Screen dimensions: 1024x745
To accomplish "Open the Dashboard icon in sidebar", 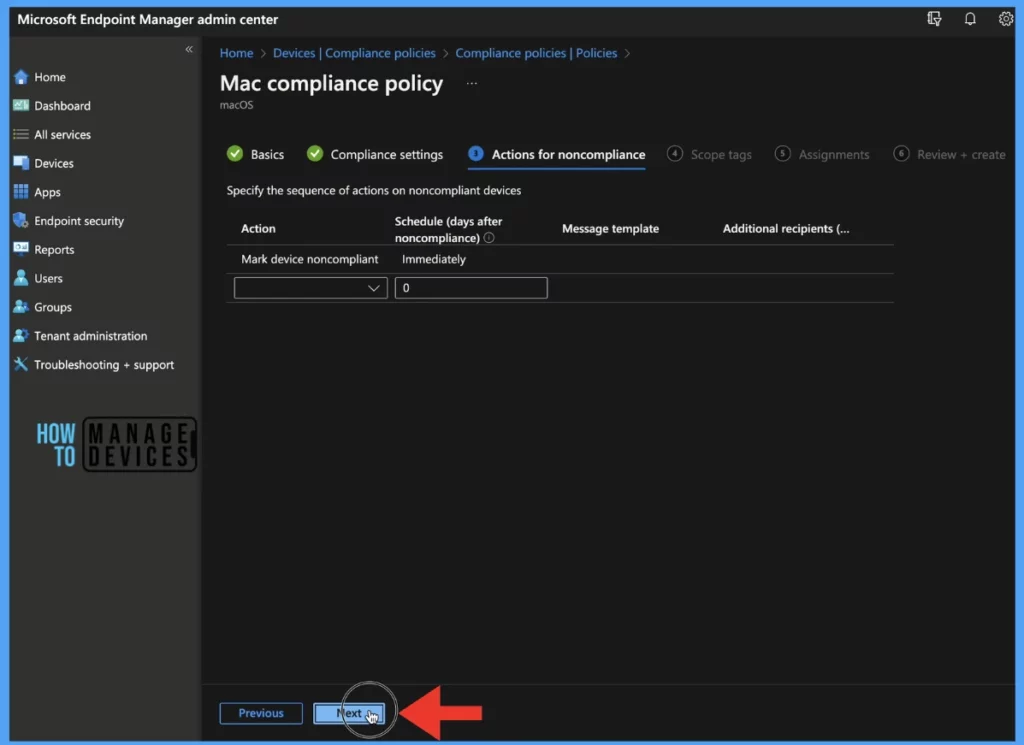I will pos(21,105).
